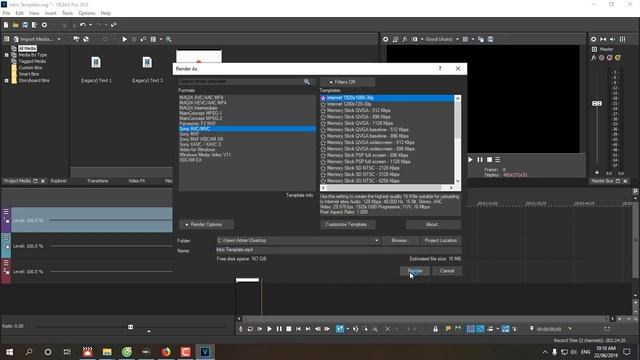
Task: Toggle Loop Playback in transport bar
Action: [x=250, y=329]
